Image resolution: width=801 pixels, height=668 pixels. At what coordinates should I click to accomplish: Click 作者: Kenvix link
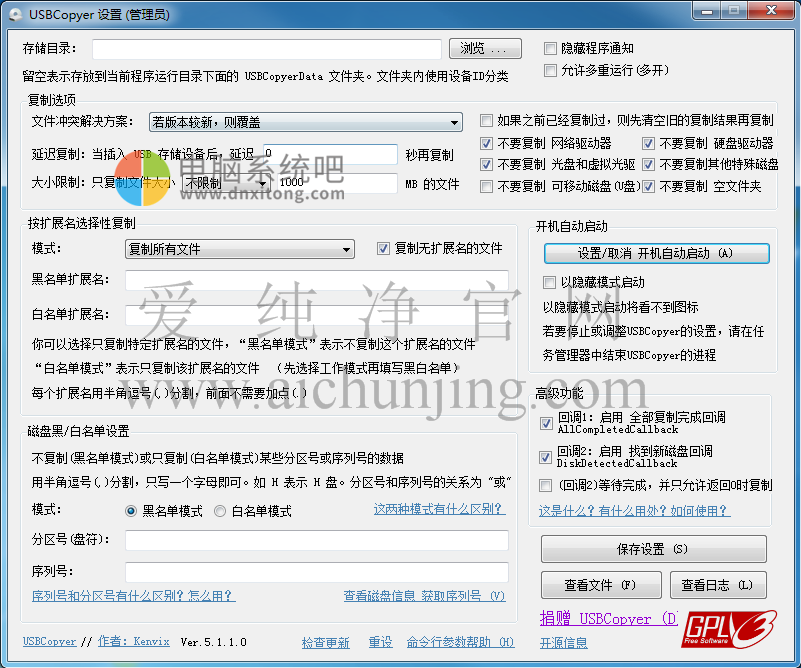(x=133, y=641)
